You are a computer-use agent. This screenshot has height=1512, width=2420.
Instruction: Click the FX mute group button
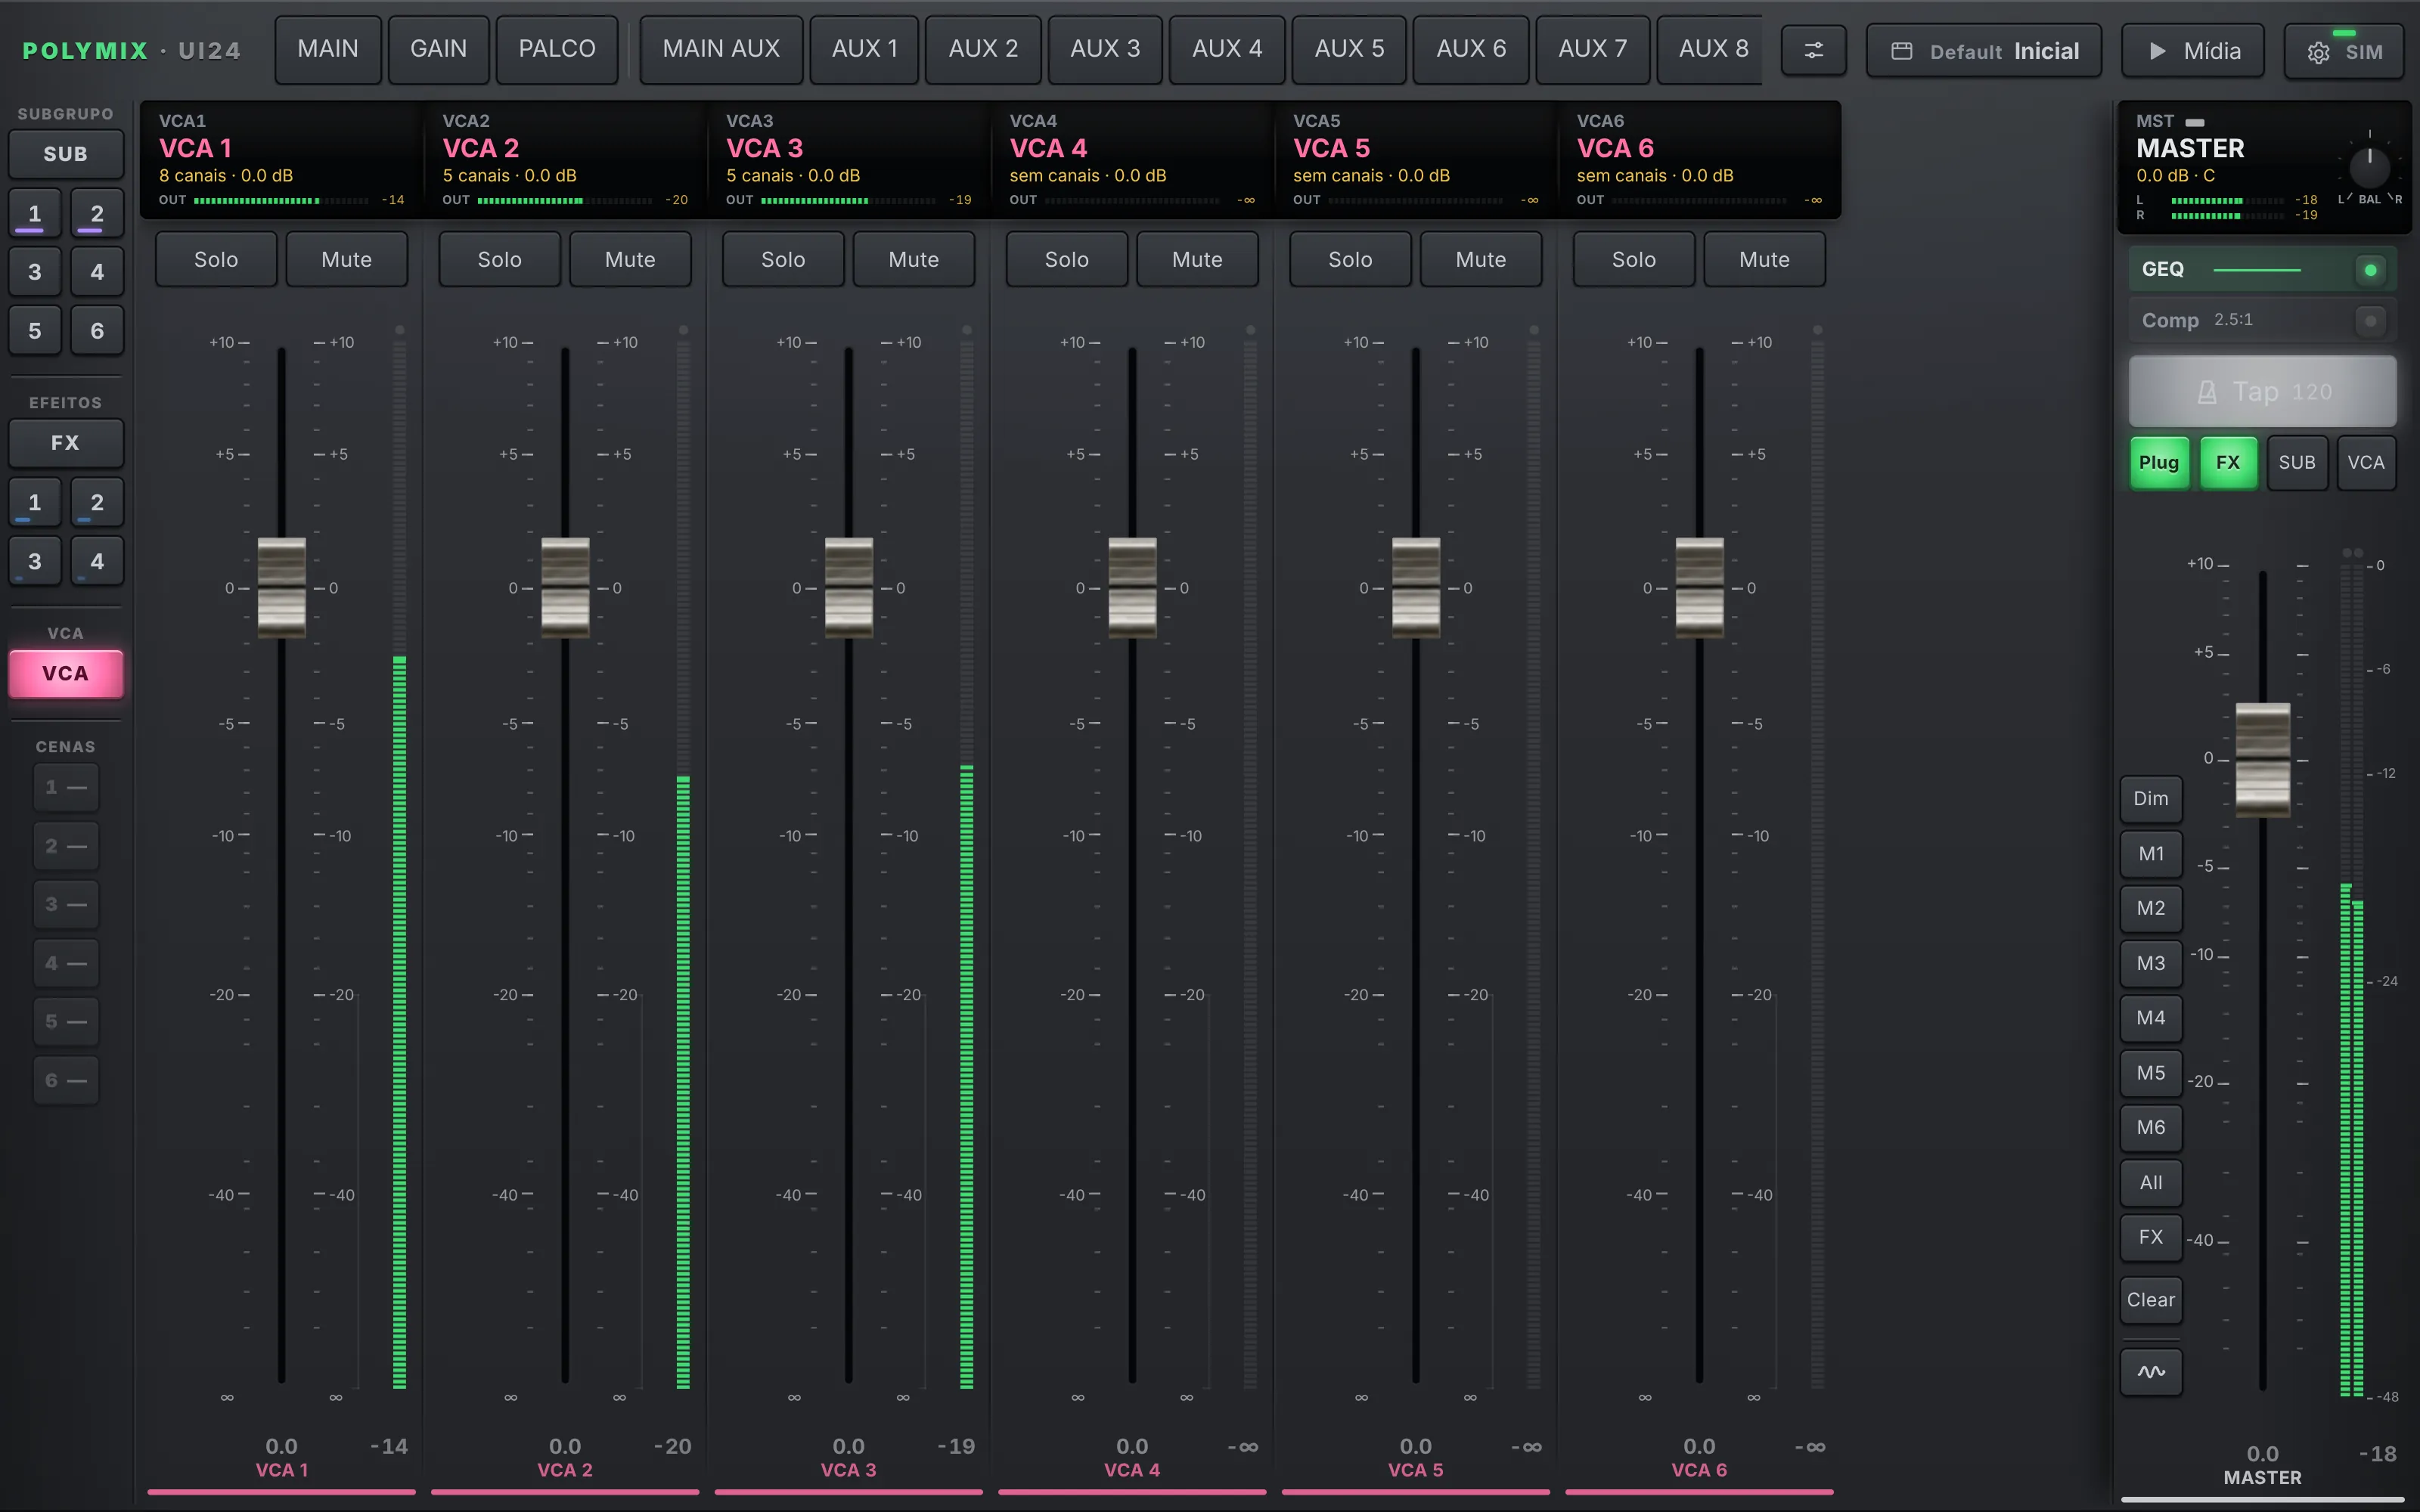click(x=2151, y=1237)
